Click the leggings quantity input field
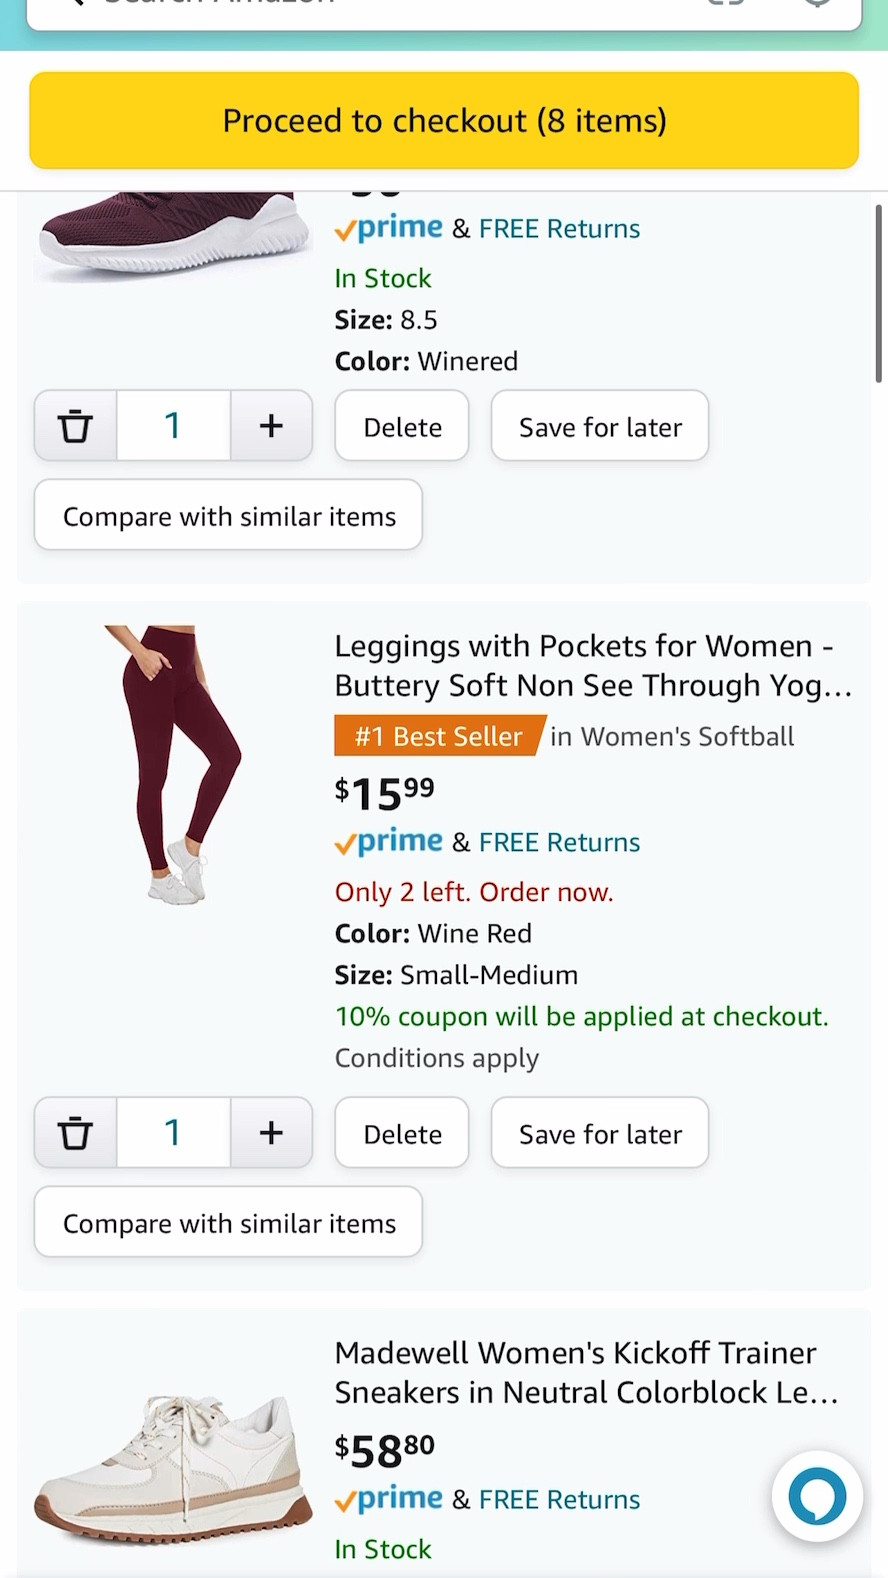 click(x=173, y=1132)
